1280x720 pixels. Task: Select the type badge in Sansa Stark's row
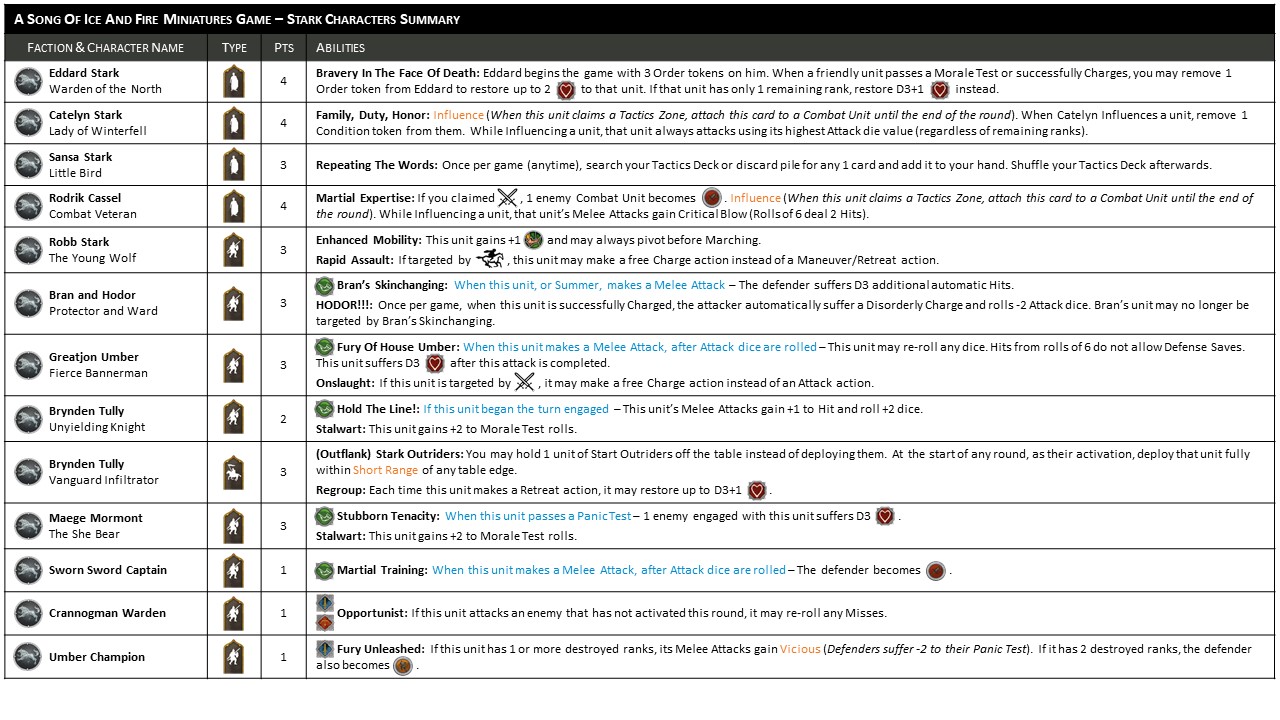(x=233, y=165)
